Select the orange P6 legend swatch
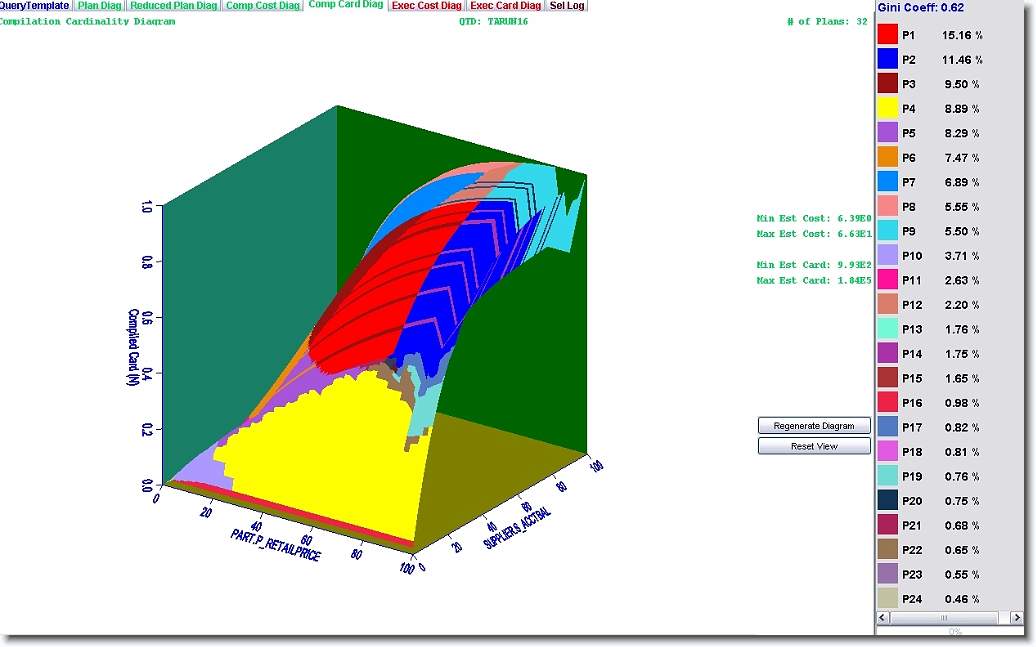Viewport: 1036px width, 647px height. [x=888, y=158]
